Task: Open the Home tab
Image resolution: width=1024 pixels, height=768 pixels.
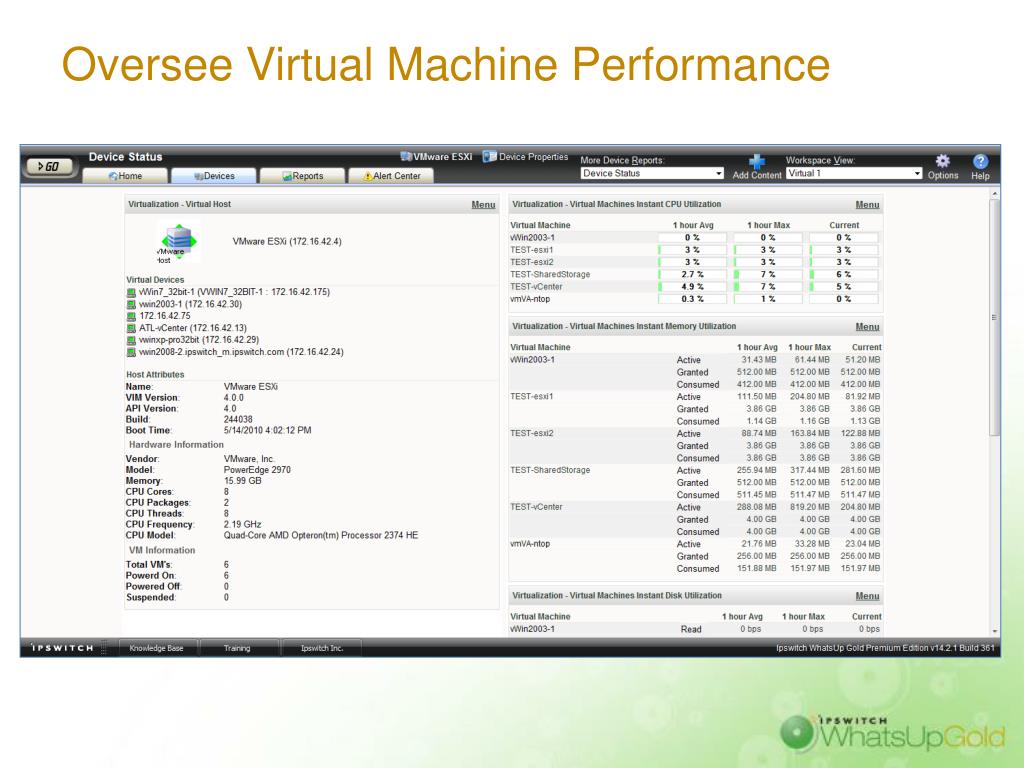Action: click(x=125, y=176)
